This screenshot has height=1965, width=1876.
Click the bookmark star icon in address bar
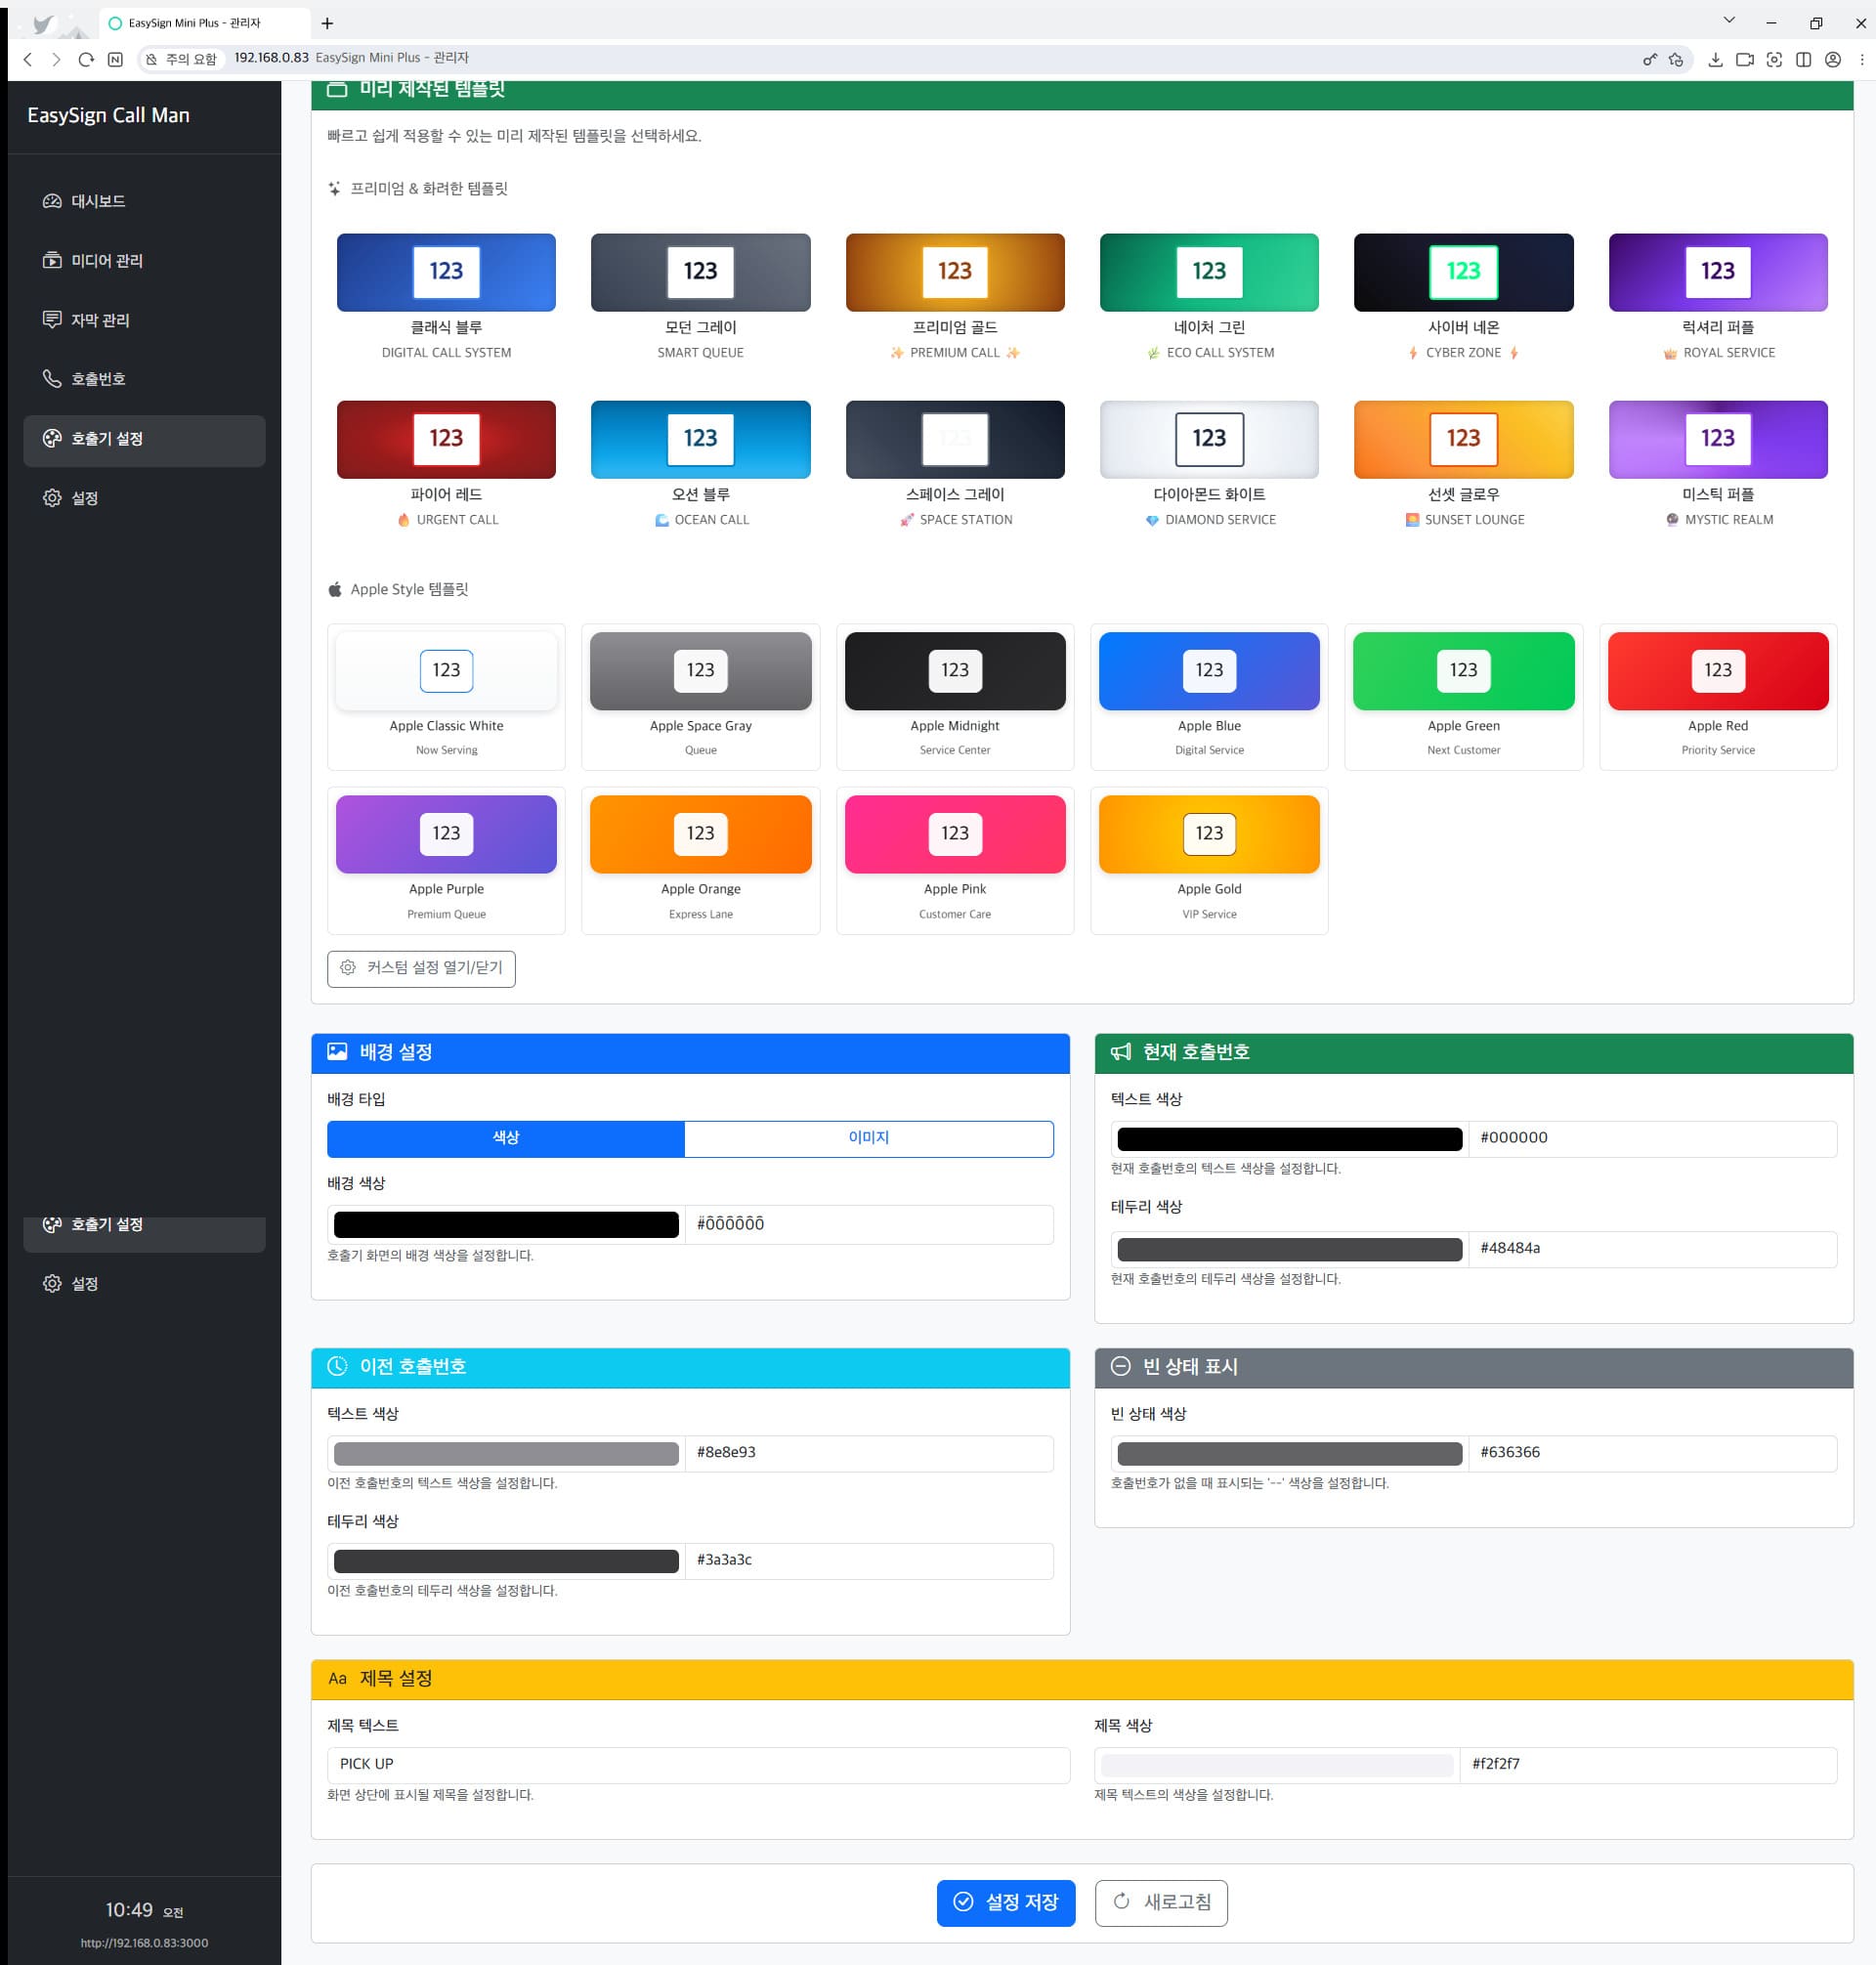[1676, 60]
